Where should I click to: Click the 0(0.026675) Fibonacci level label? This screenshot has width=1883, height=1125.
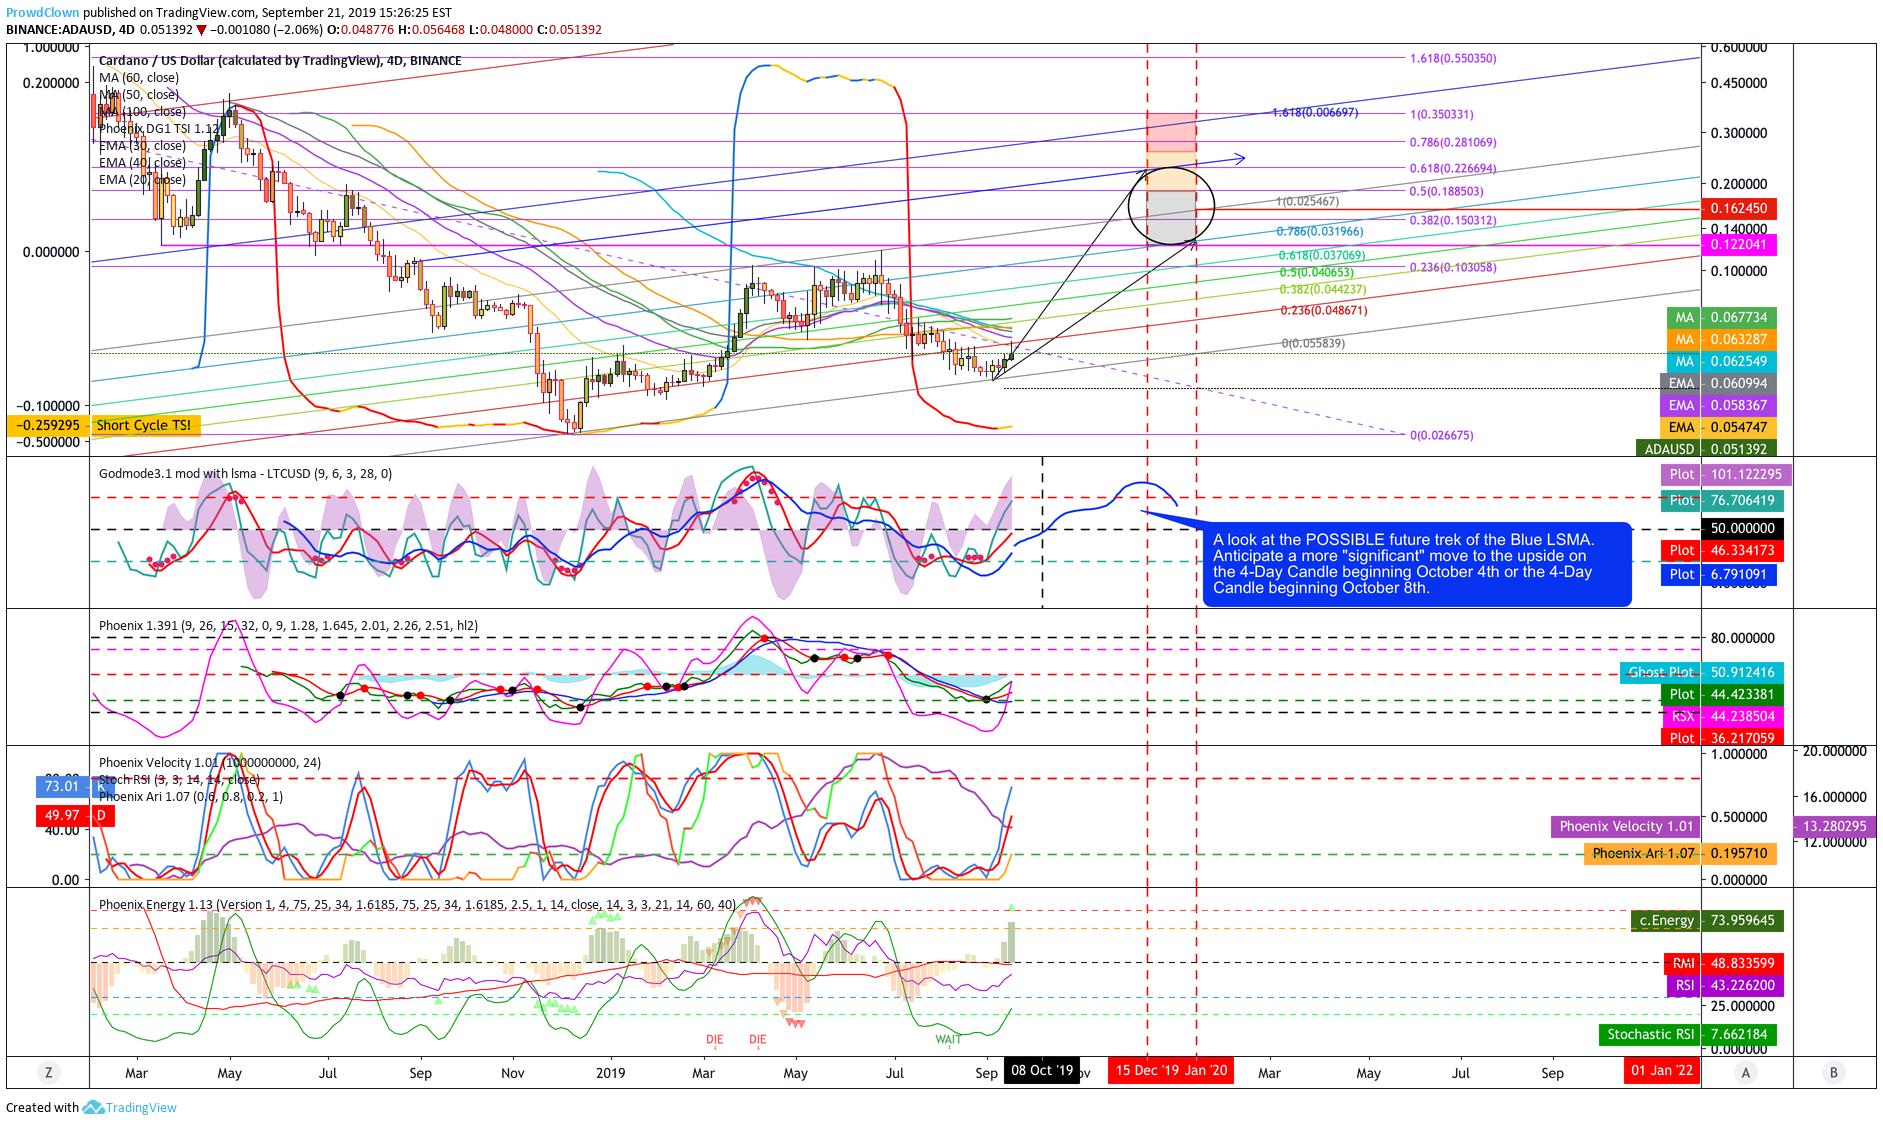(x=1441, y=435)
